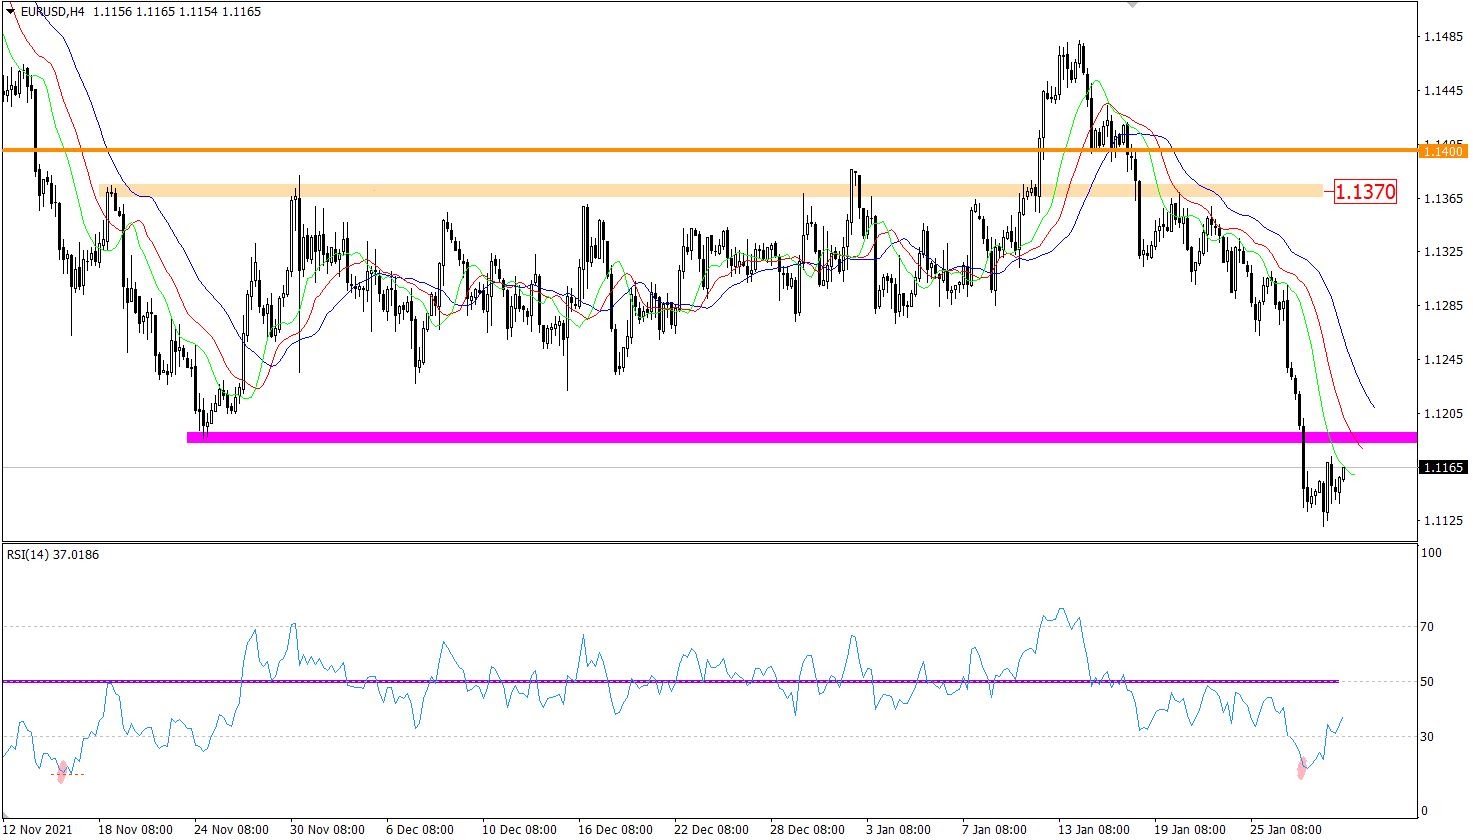
Task: Click the red 1.1370 level label
Action: (1365, 191)
